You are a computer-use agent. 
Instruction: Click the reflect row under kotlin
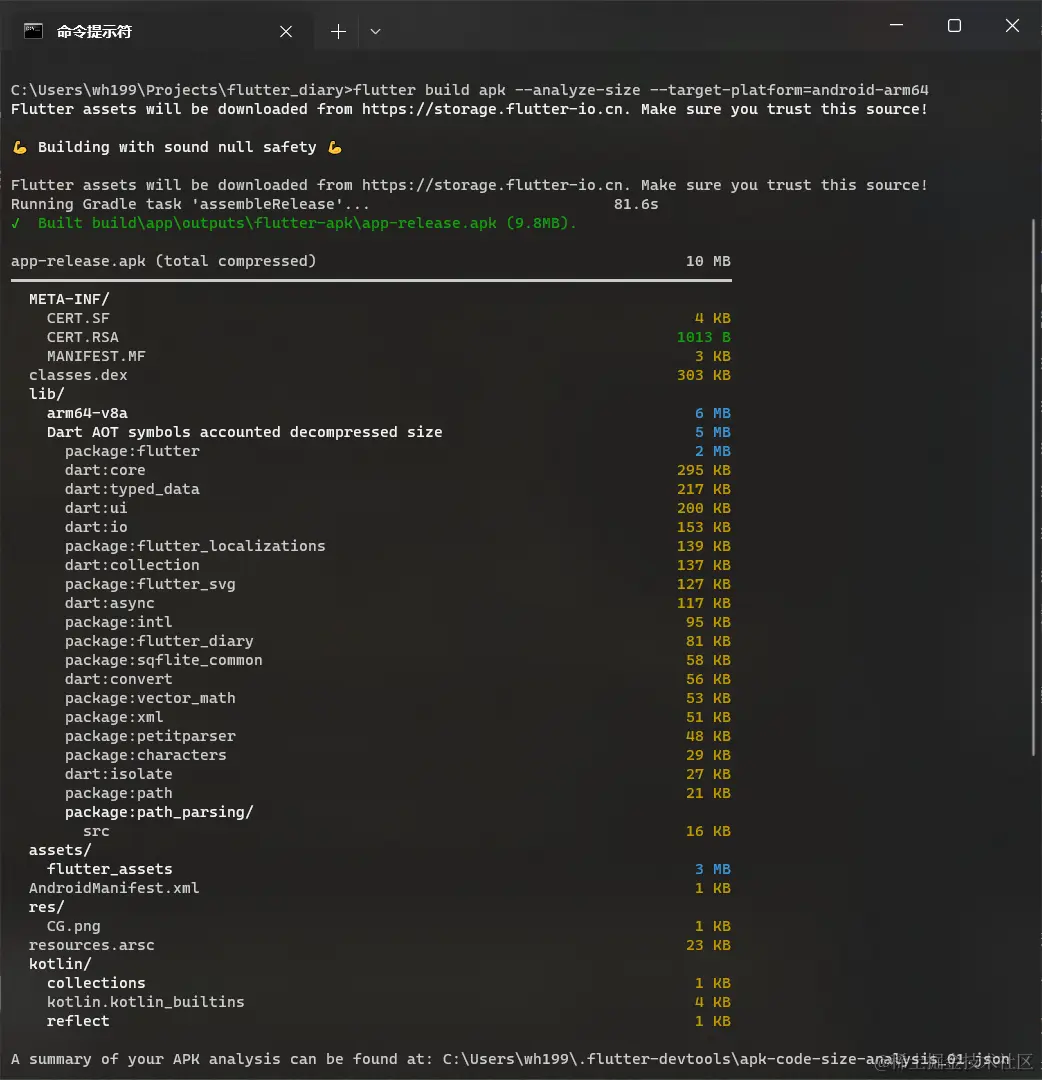tap(388, 1021)
